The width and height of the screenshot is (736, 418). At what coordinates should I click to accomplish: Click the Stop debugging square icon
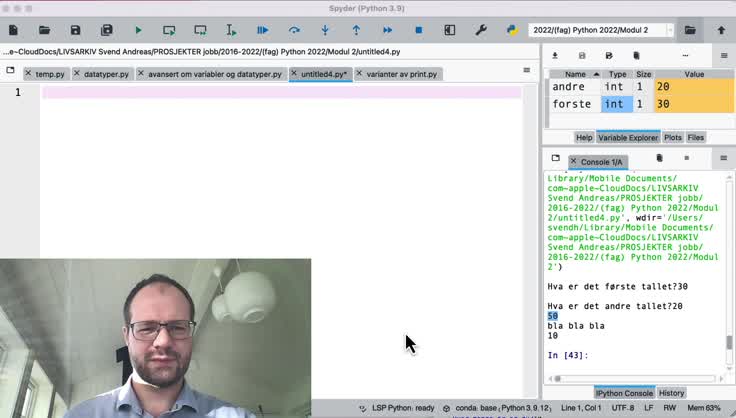click(418, 31)
